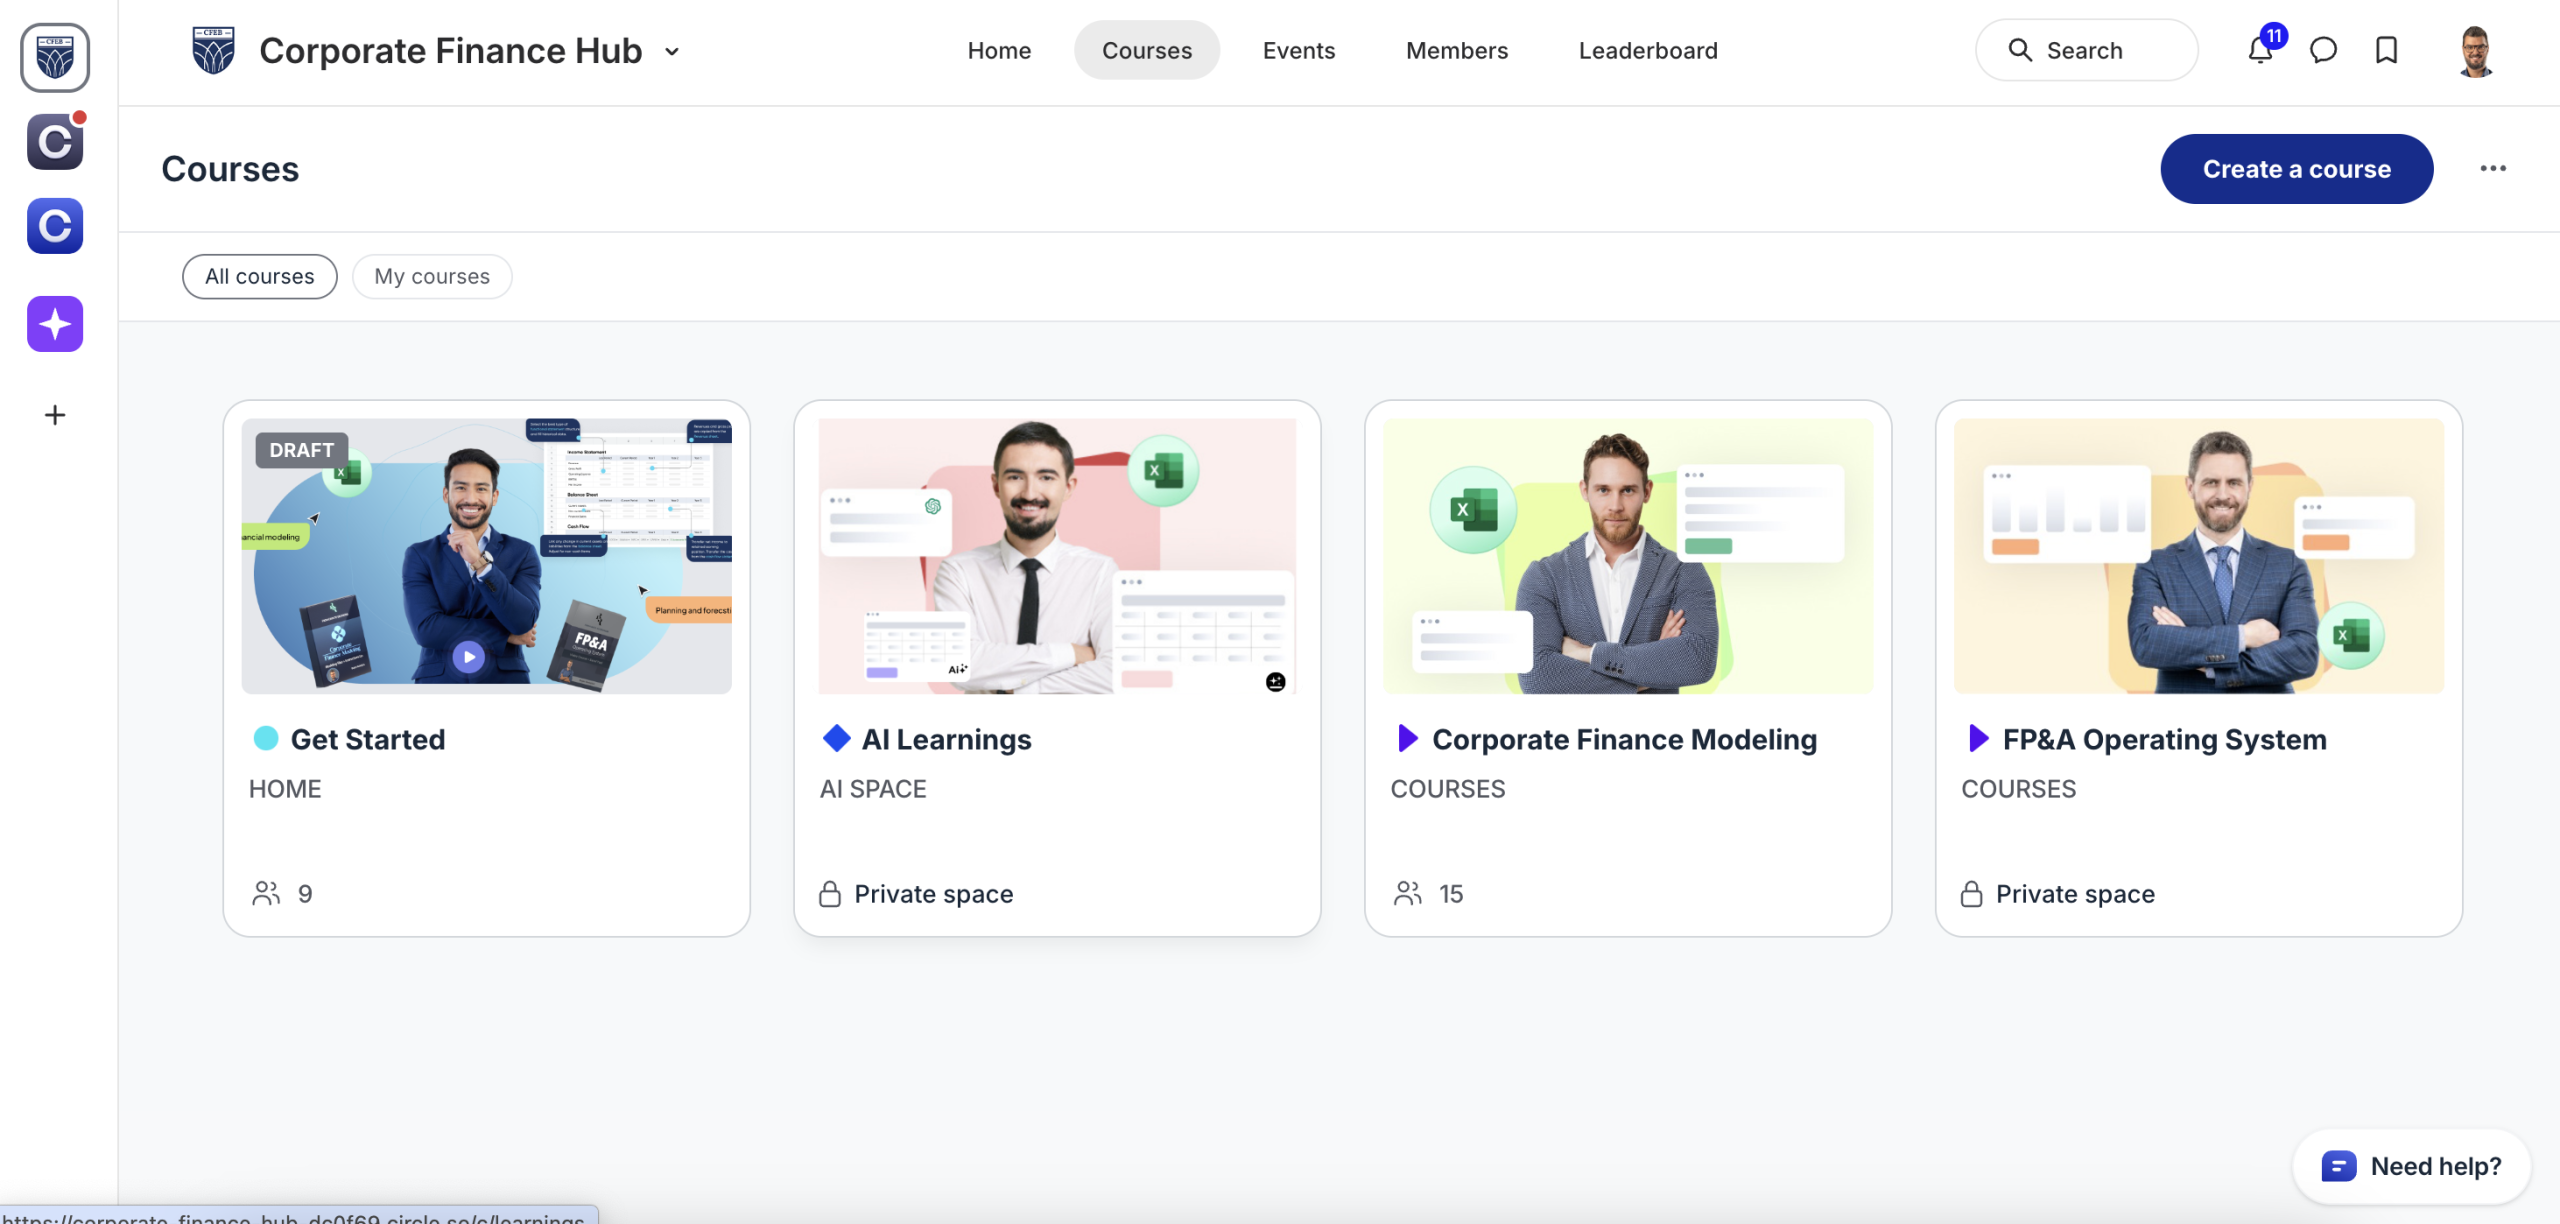This screenshot has height=1224, width=2560.
Task: Open the user profile avatar
Action: [x=2475, y=51]
